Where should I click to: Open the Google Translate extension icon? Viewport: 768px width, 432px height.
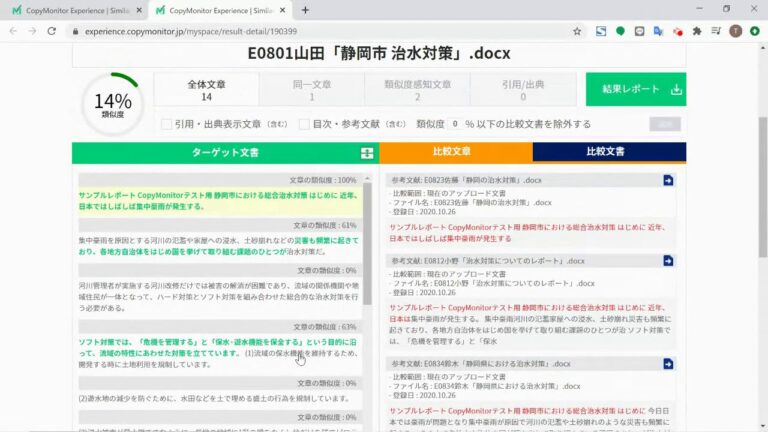click(658, 31)
